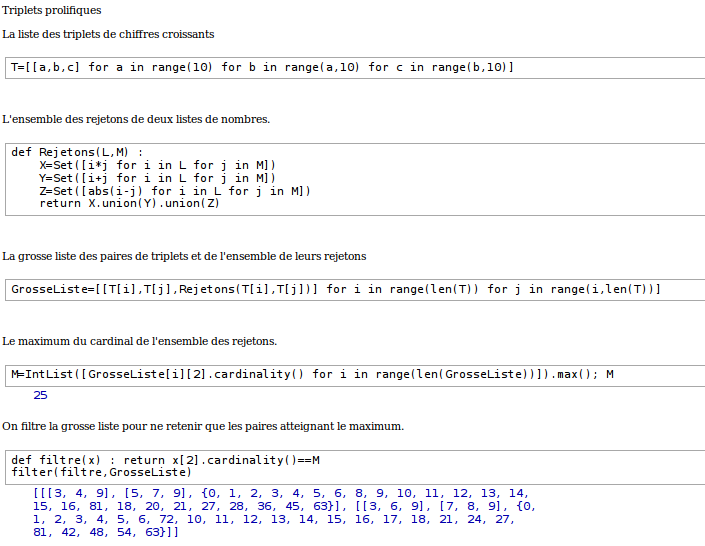Focus the M=IntList code cell
Image resolution: width=705 pixels, height=546 pixels.
312,374
